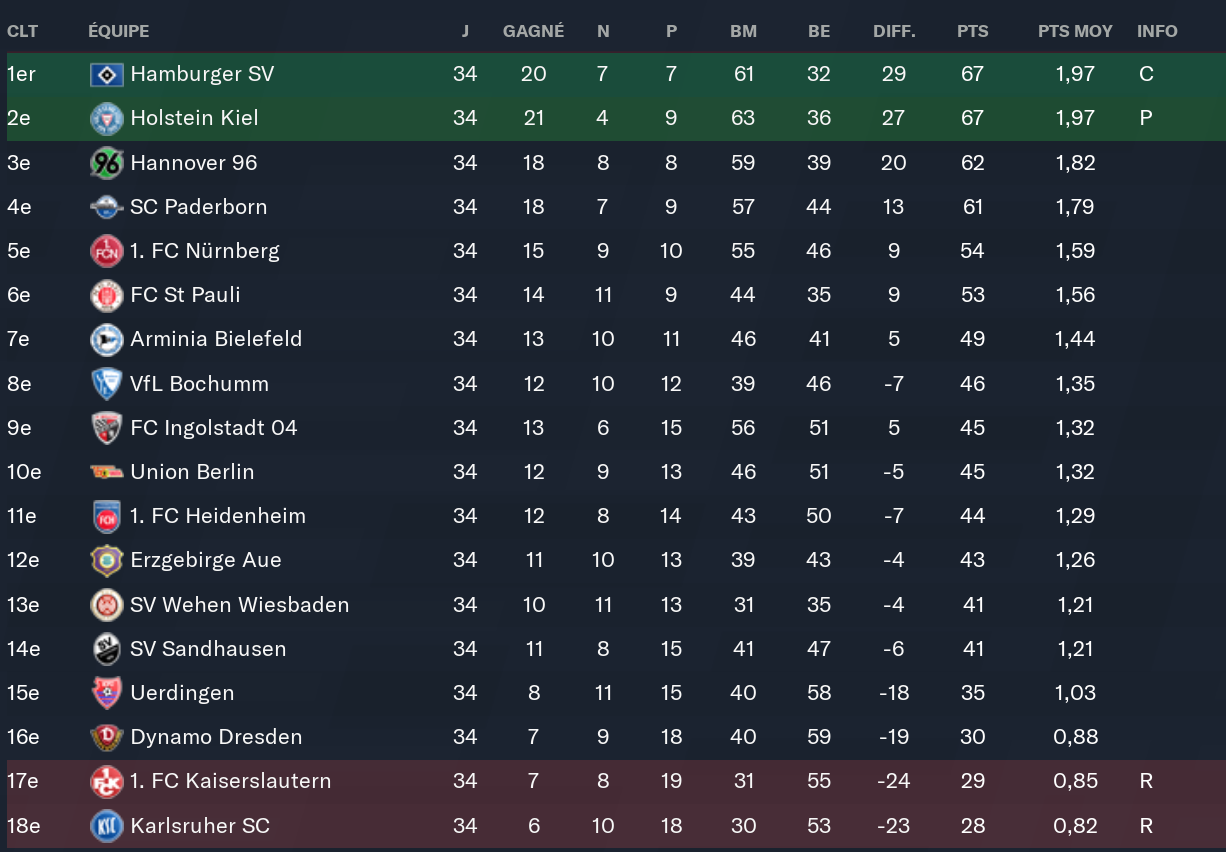This screenshot has height=852, width=1226.
Task: Sort standings by GAGNÉ column
Action: pos(533,31)
